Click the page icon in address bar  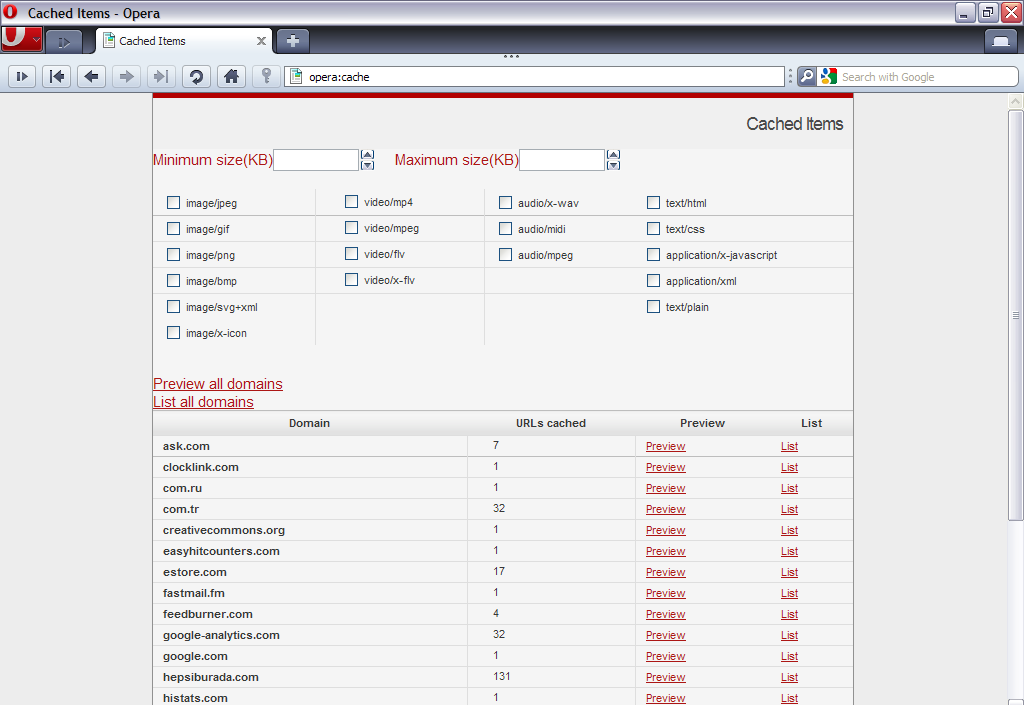coord(296,76)
